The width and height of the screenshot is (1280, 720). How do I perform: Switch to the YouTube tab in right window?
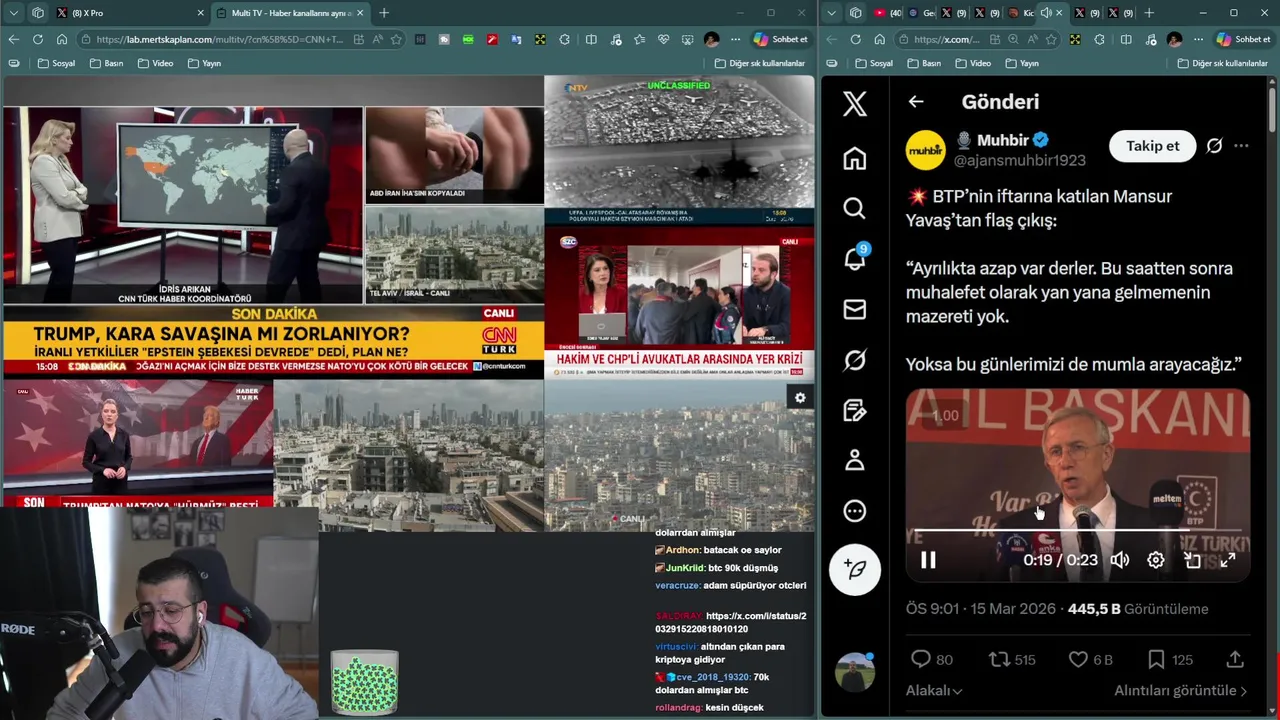coord(887,13)
